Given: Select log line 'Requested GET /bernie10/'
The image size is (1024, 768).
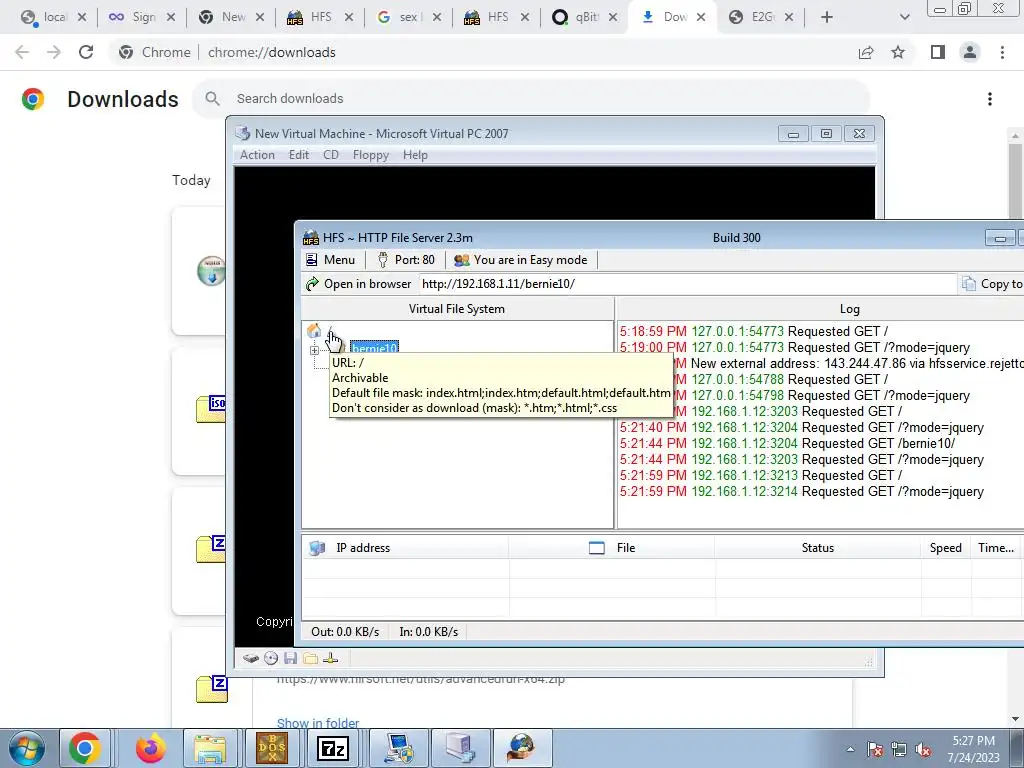Looking at the screenshot, I should click(x=787, y=443).
